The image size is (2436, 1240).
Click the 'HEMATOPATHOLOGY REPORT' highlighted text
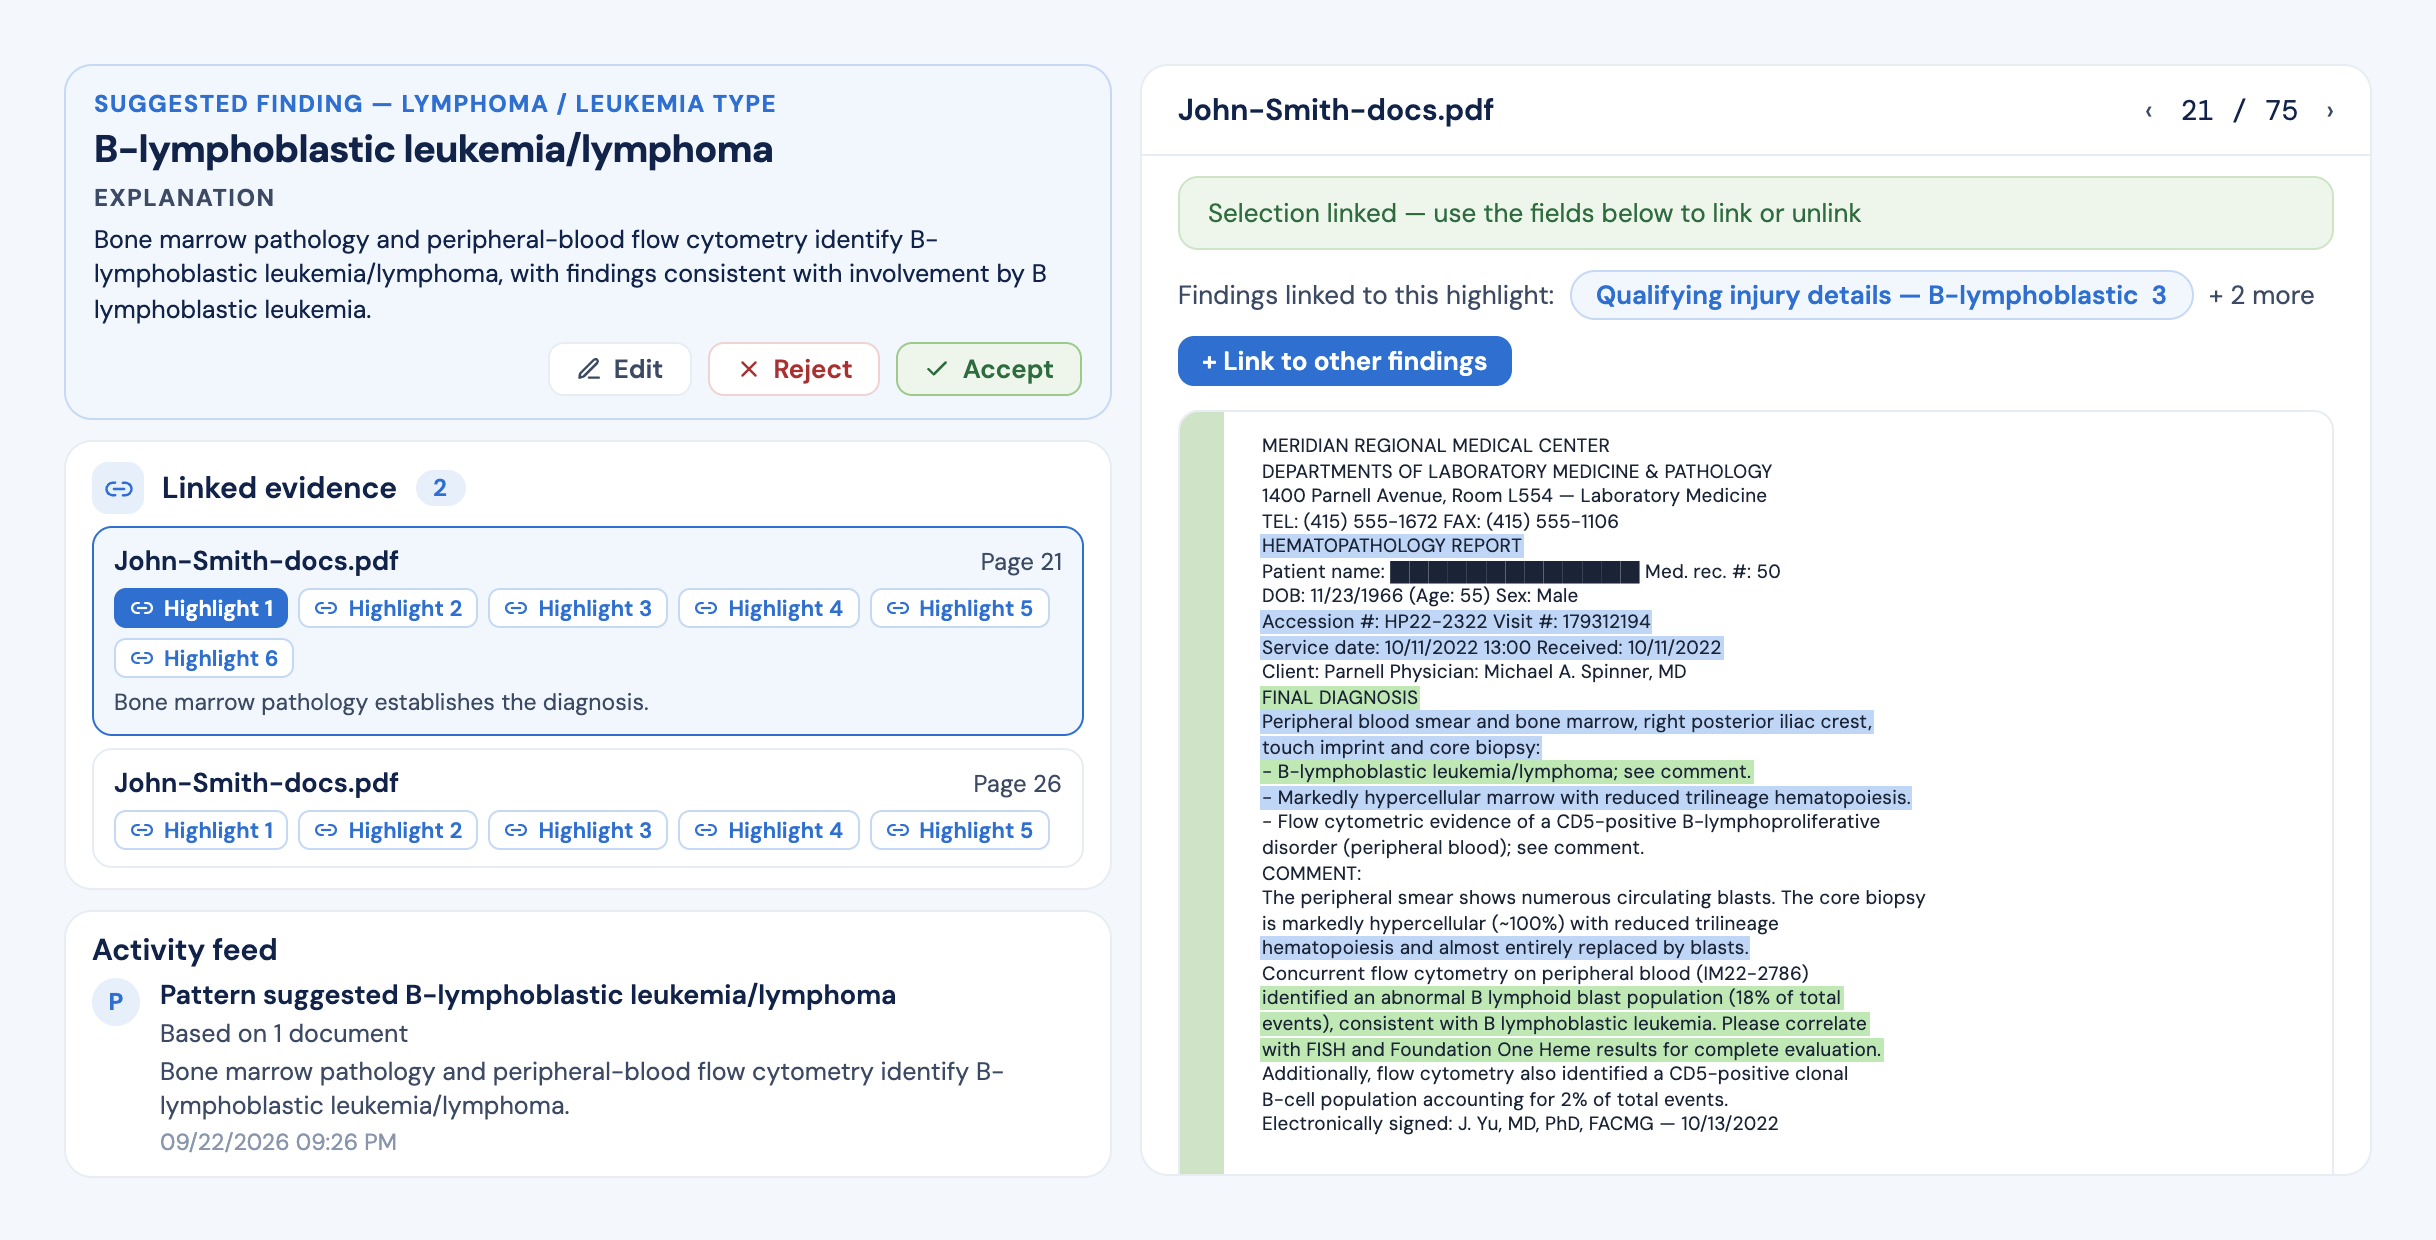click(x=1391, y=546)
